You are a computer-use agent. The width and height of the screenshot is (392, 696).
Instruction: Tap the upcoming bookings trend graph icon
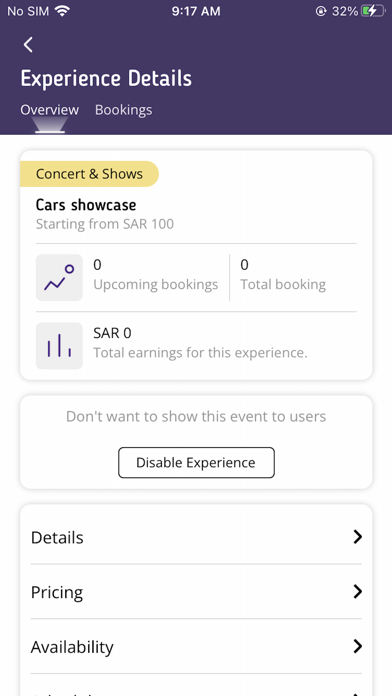(59, 277)
